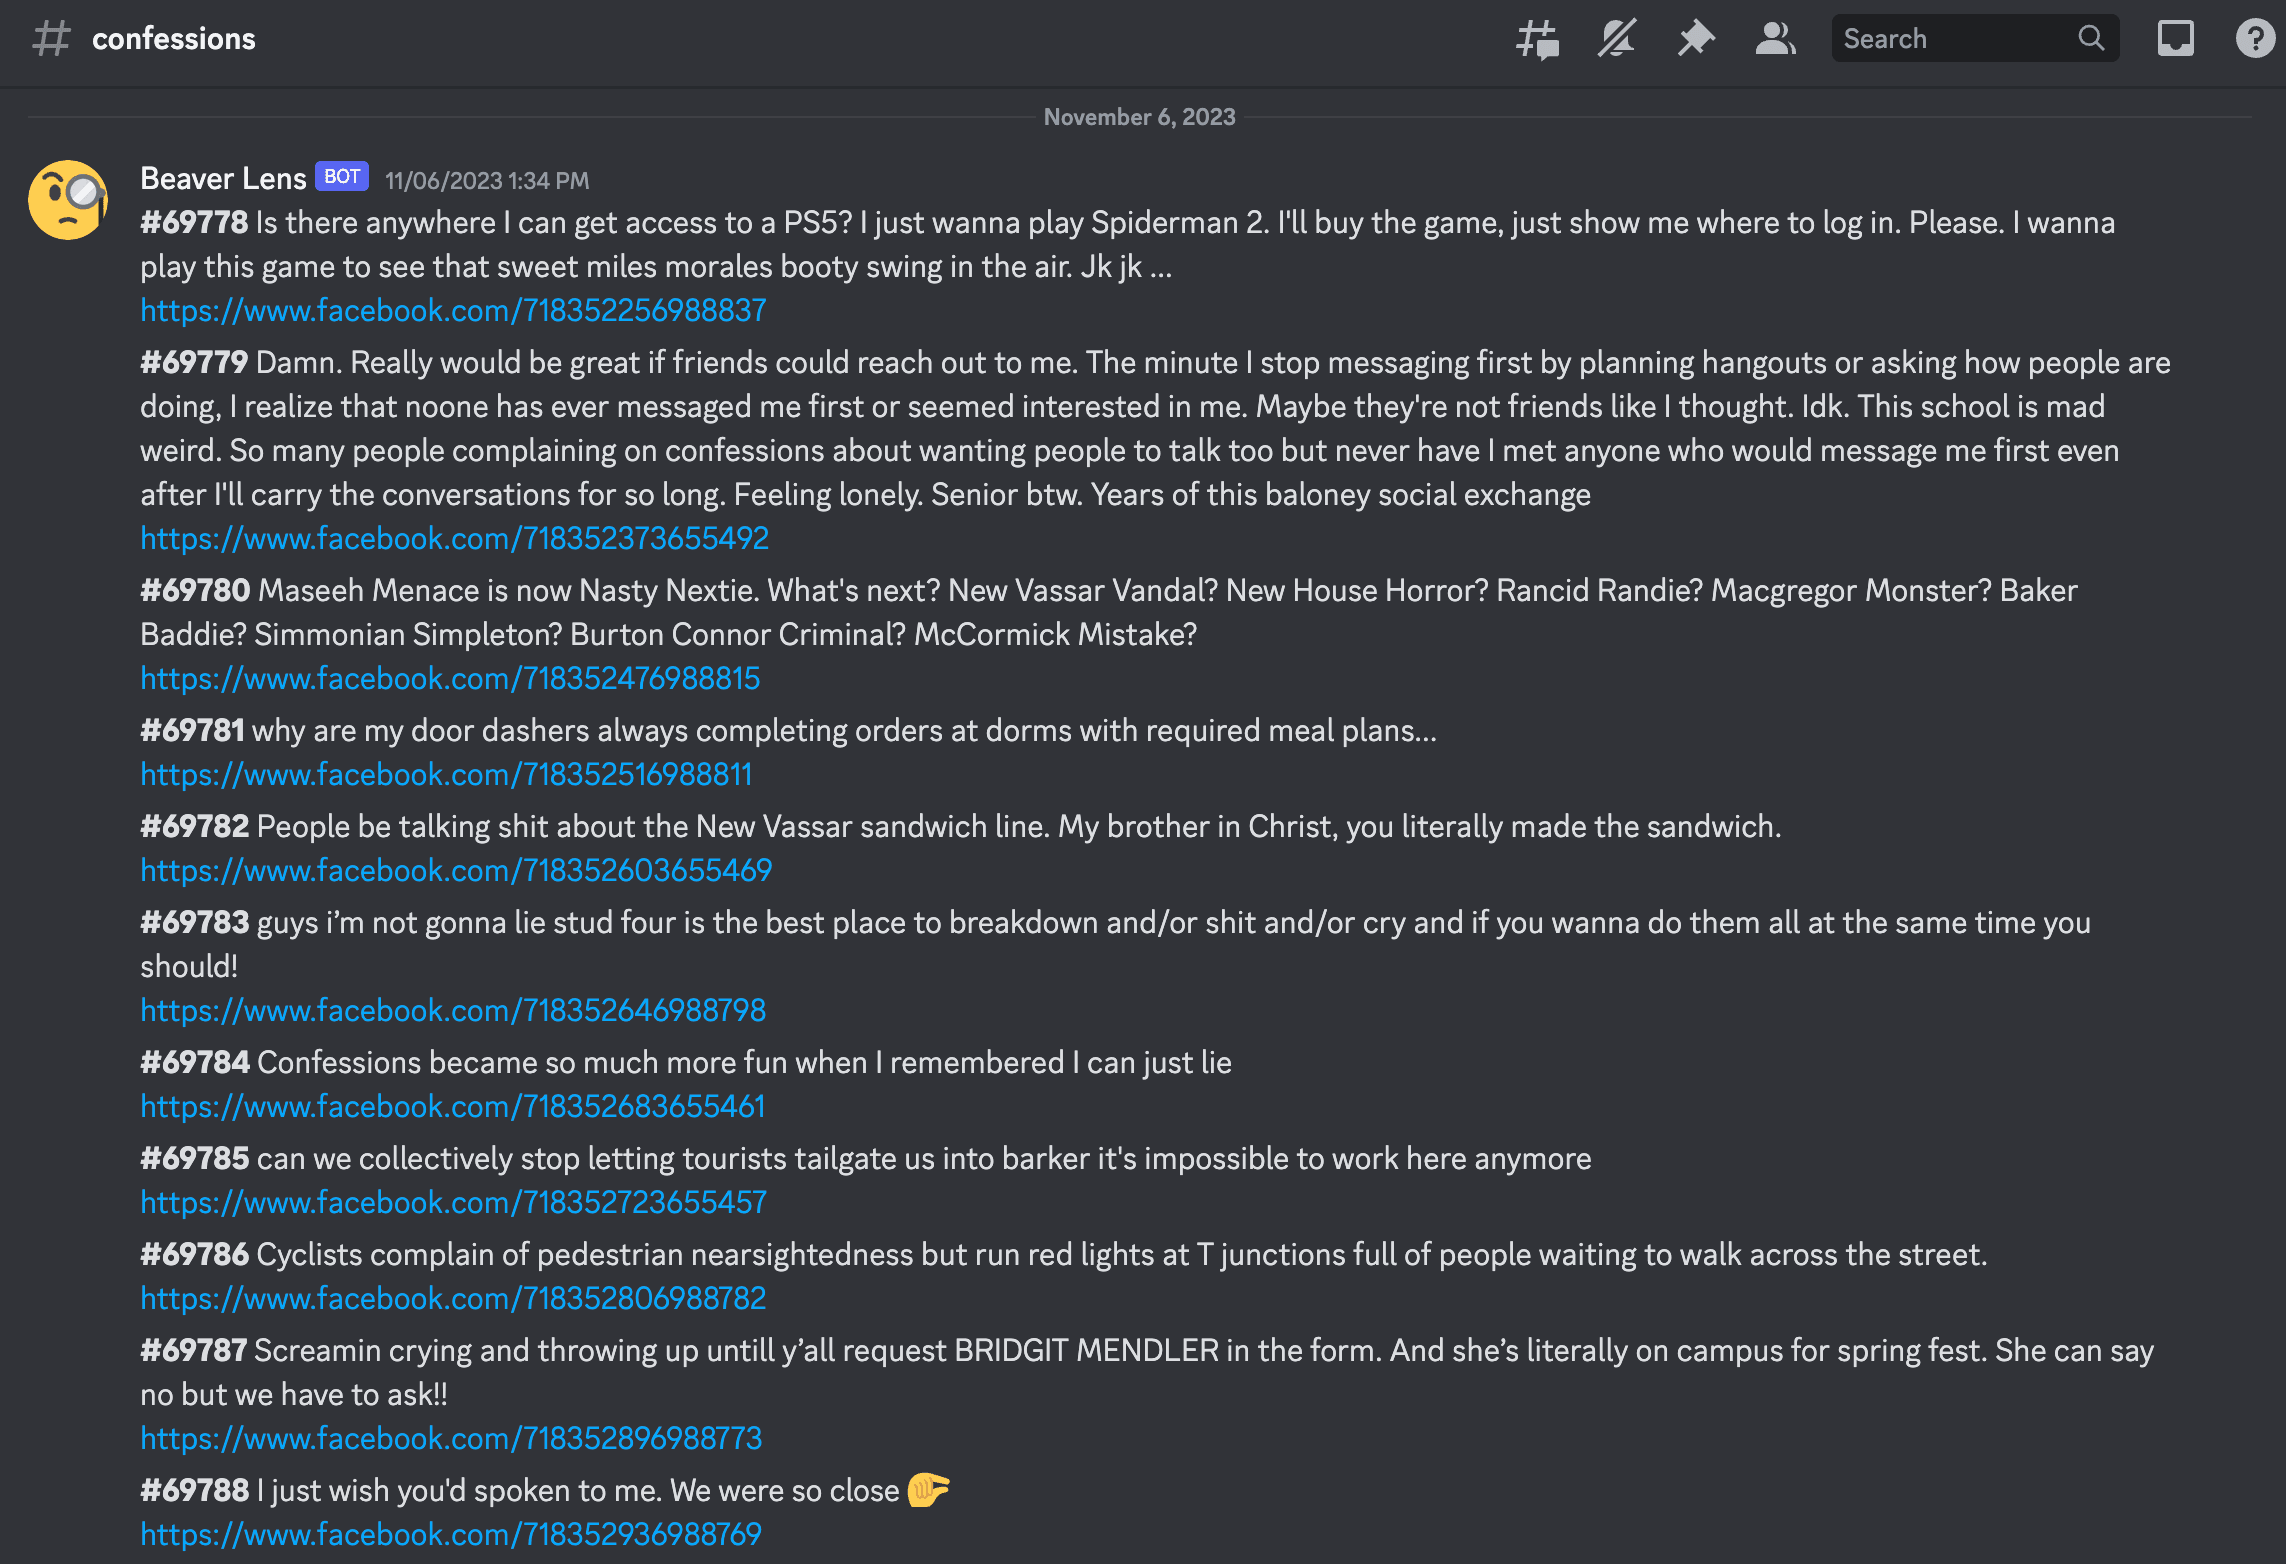Click the Search input field
The height and width of the screenshot is (1564, 2286).
[1970, 40]
